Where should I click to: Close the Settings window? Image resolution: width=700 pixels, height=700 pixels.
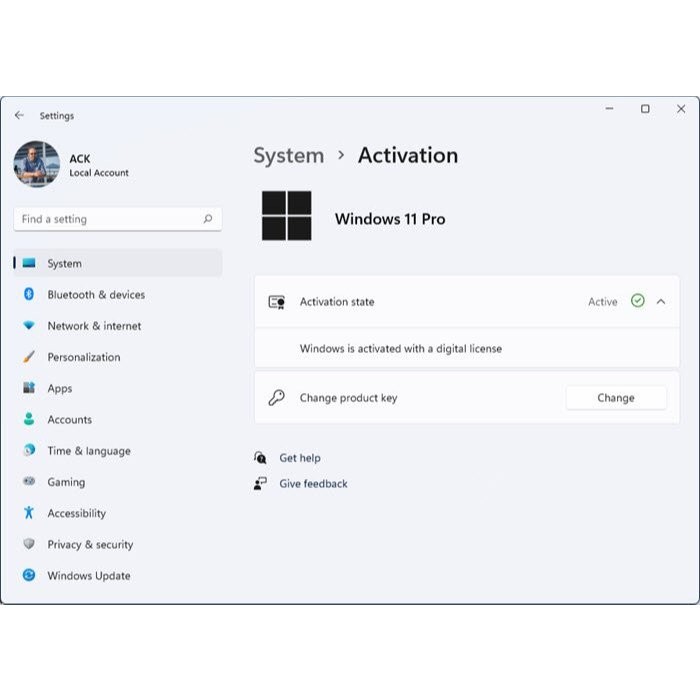tap(681, 108)
